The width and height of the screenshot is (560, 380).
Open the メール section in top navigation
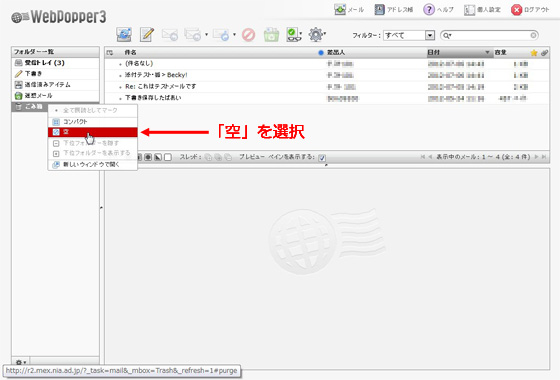pyautogui.click(x=349, y=10)
